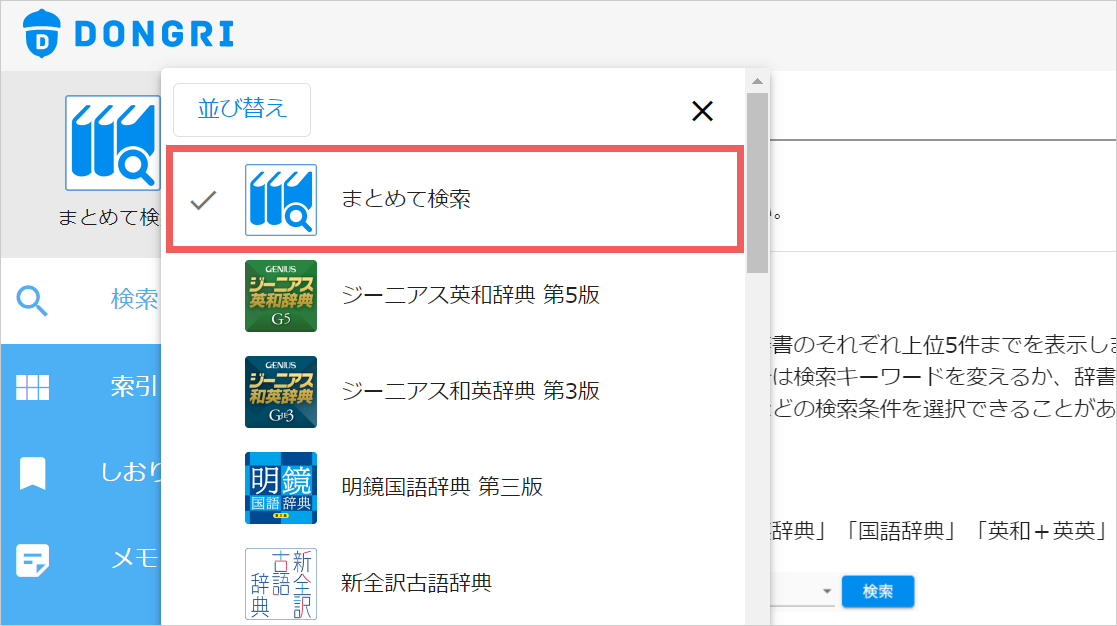Click checkmark beside まとめて検索

(x=203, y=200)
